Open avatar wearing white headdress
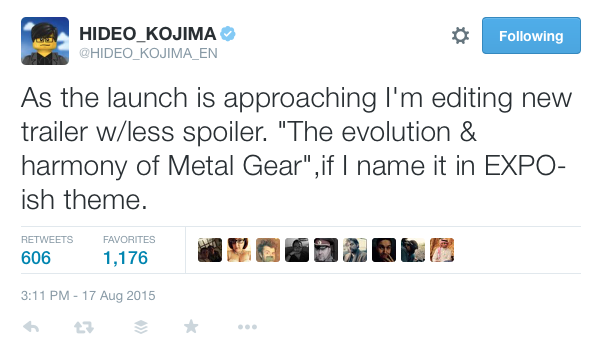The image size is (601, 364). click(442, 250)
